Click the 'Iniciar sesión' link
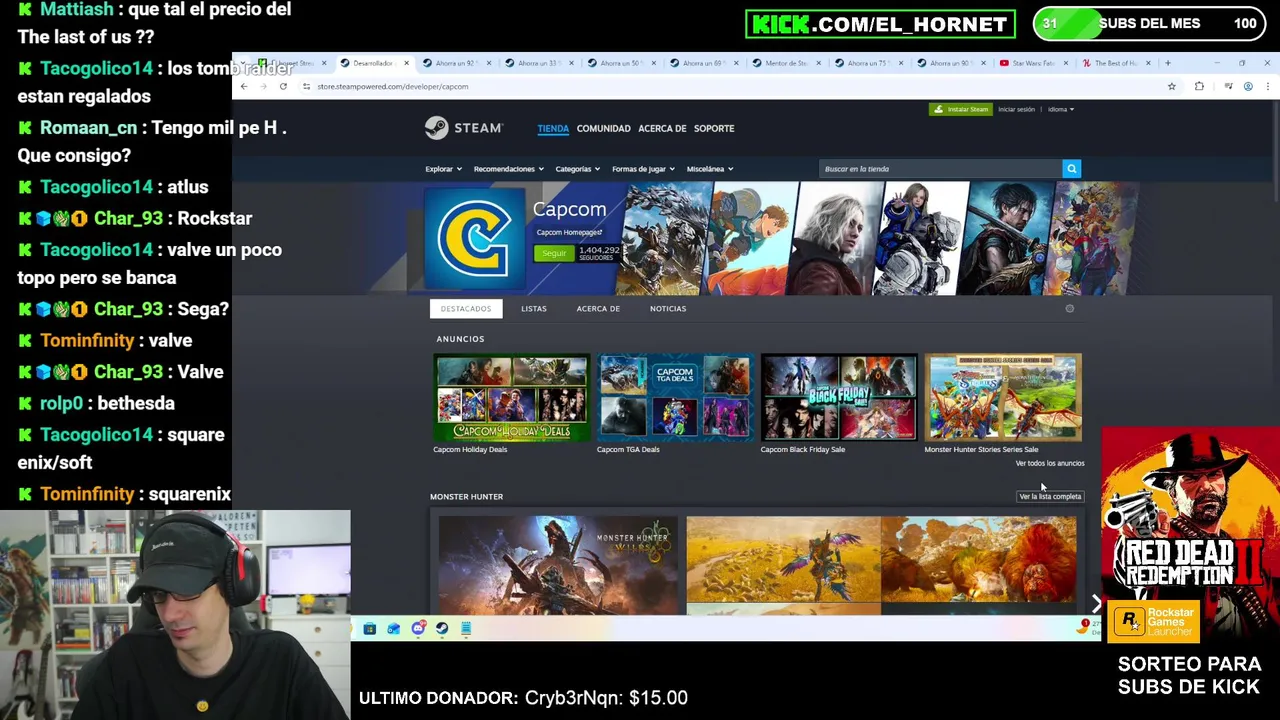Screen dimensions: 1280x720 coord(1016,109)
